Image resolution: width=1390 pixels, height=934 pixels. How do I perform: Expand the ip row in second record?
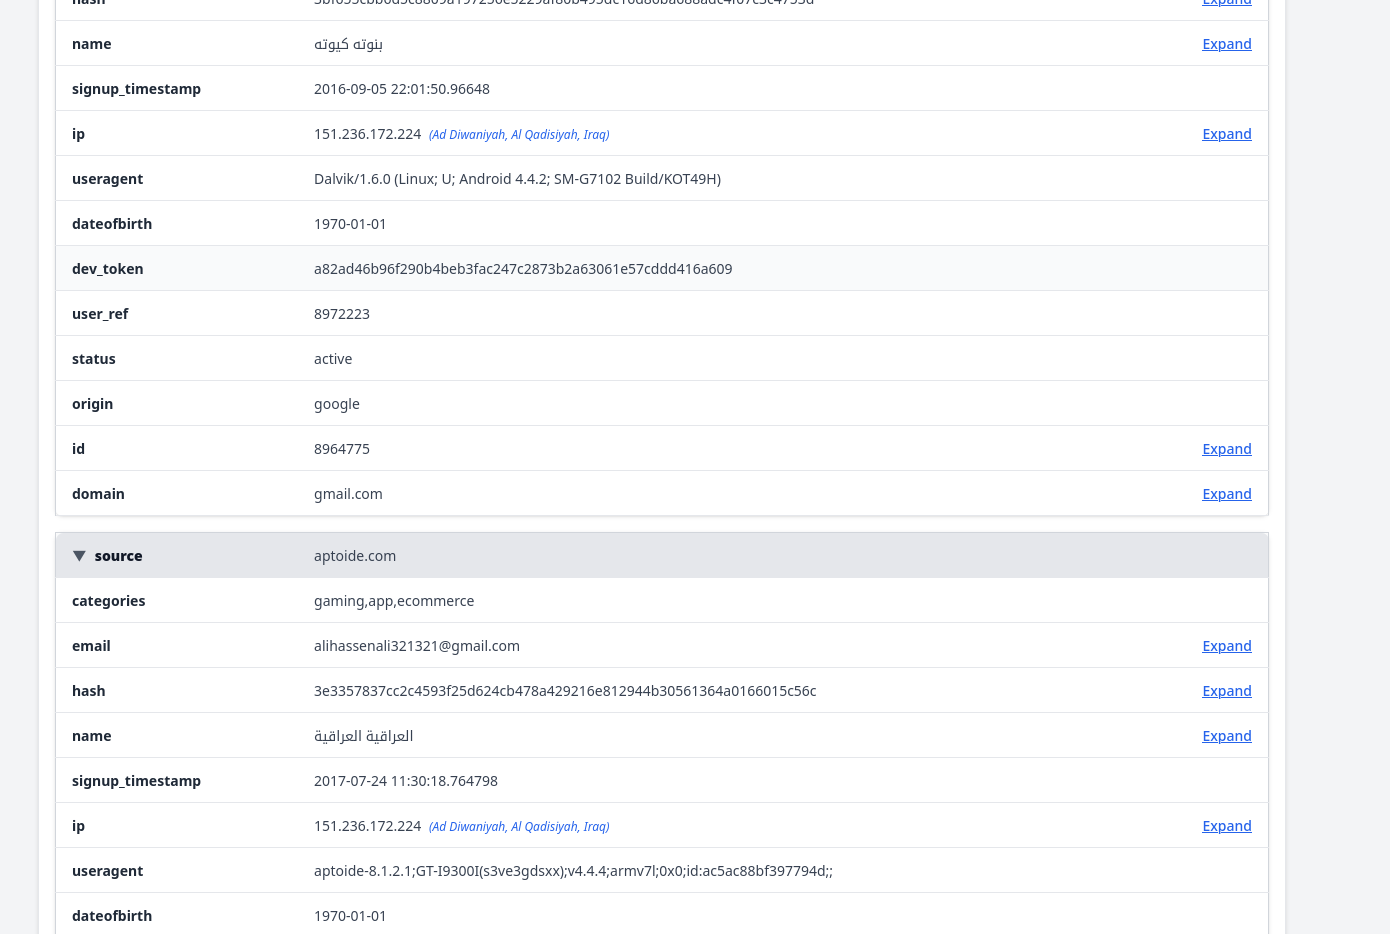point(1226,826)
